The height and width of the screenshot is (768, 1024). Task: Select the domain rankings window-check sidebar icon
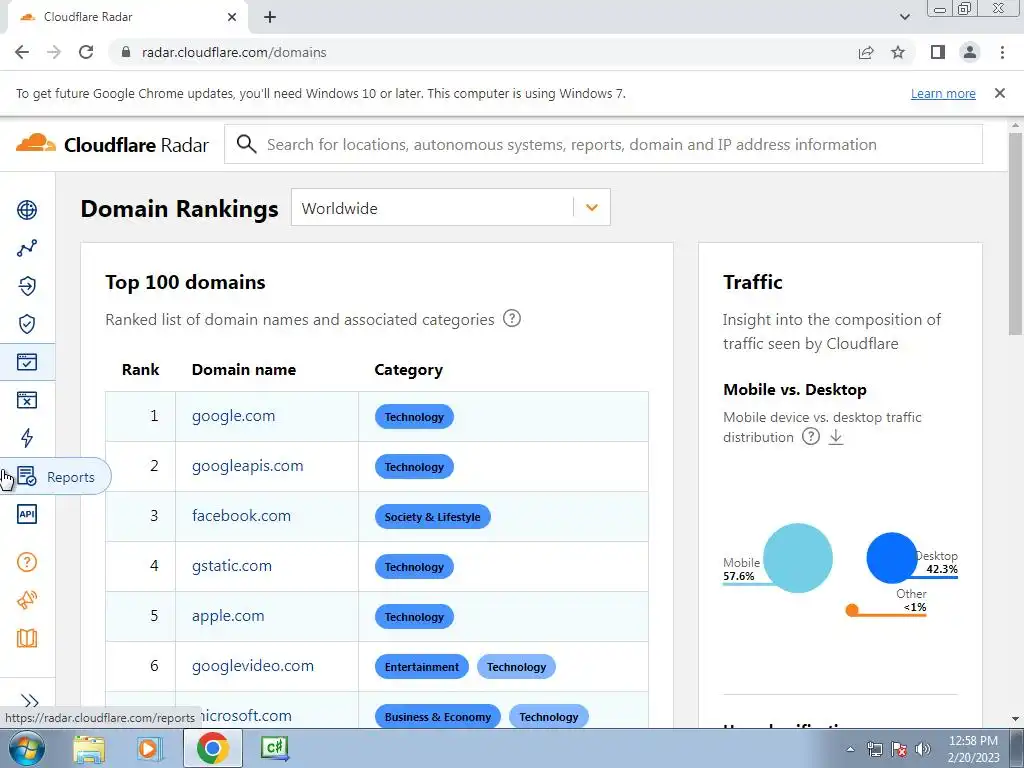pos(27,362)
